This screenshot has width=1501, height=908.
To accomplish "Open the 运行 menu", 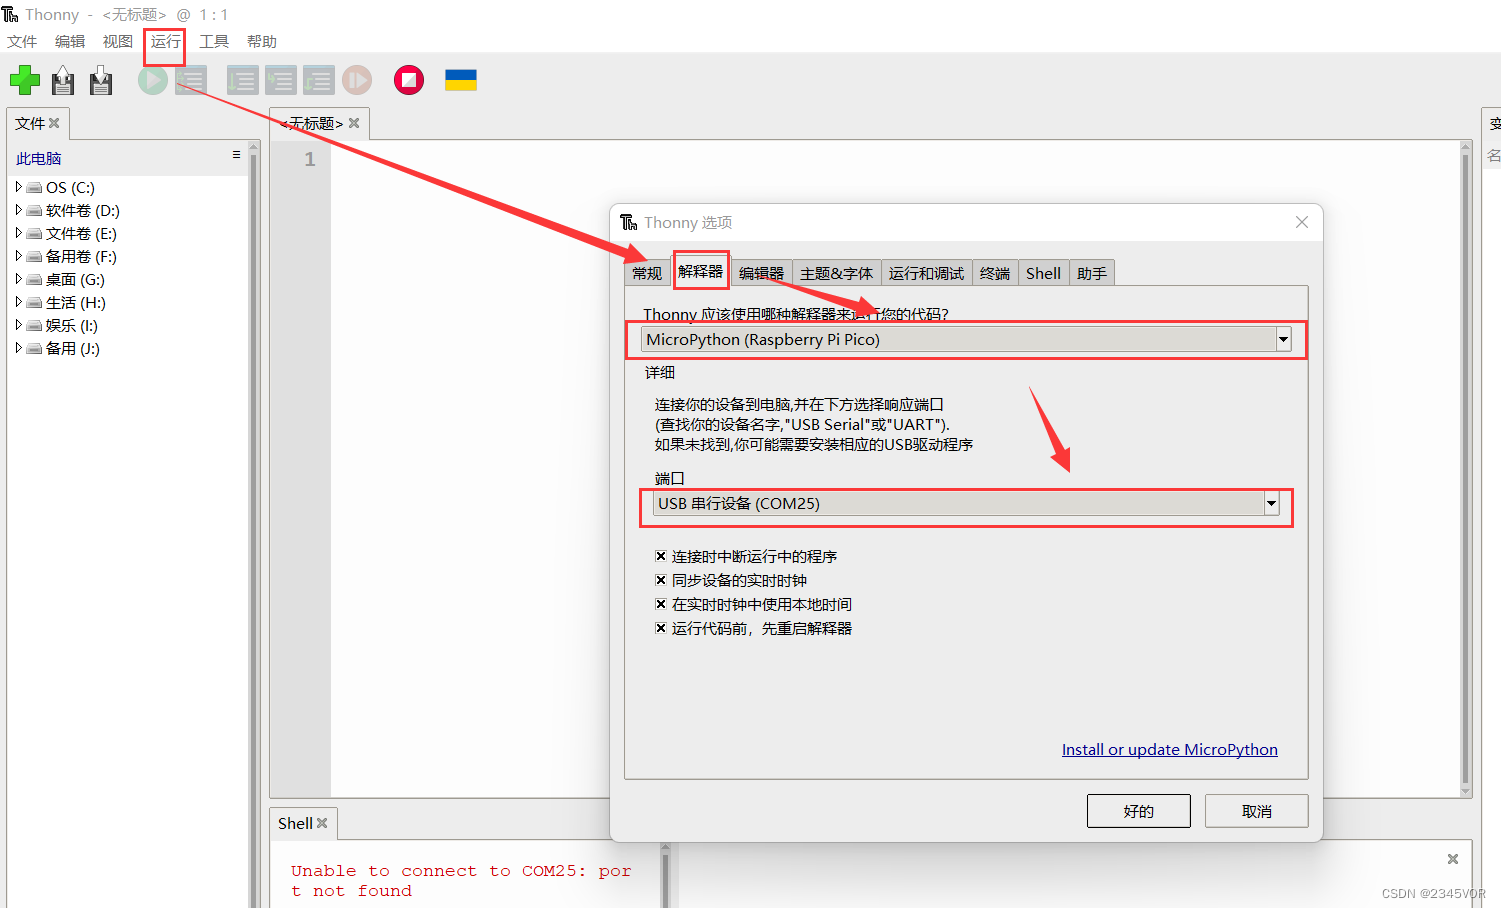I will (166, 41).
